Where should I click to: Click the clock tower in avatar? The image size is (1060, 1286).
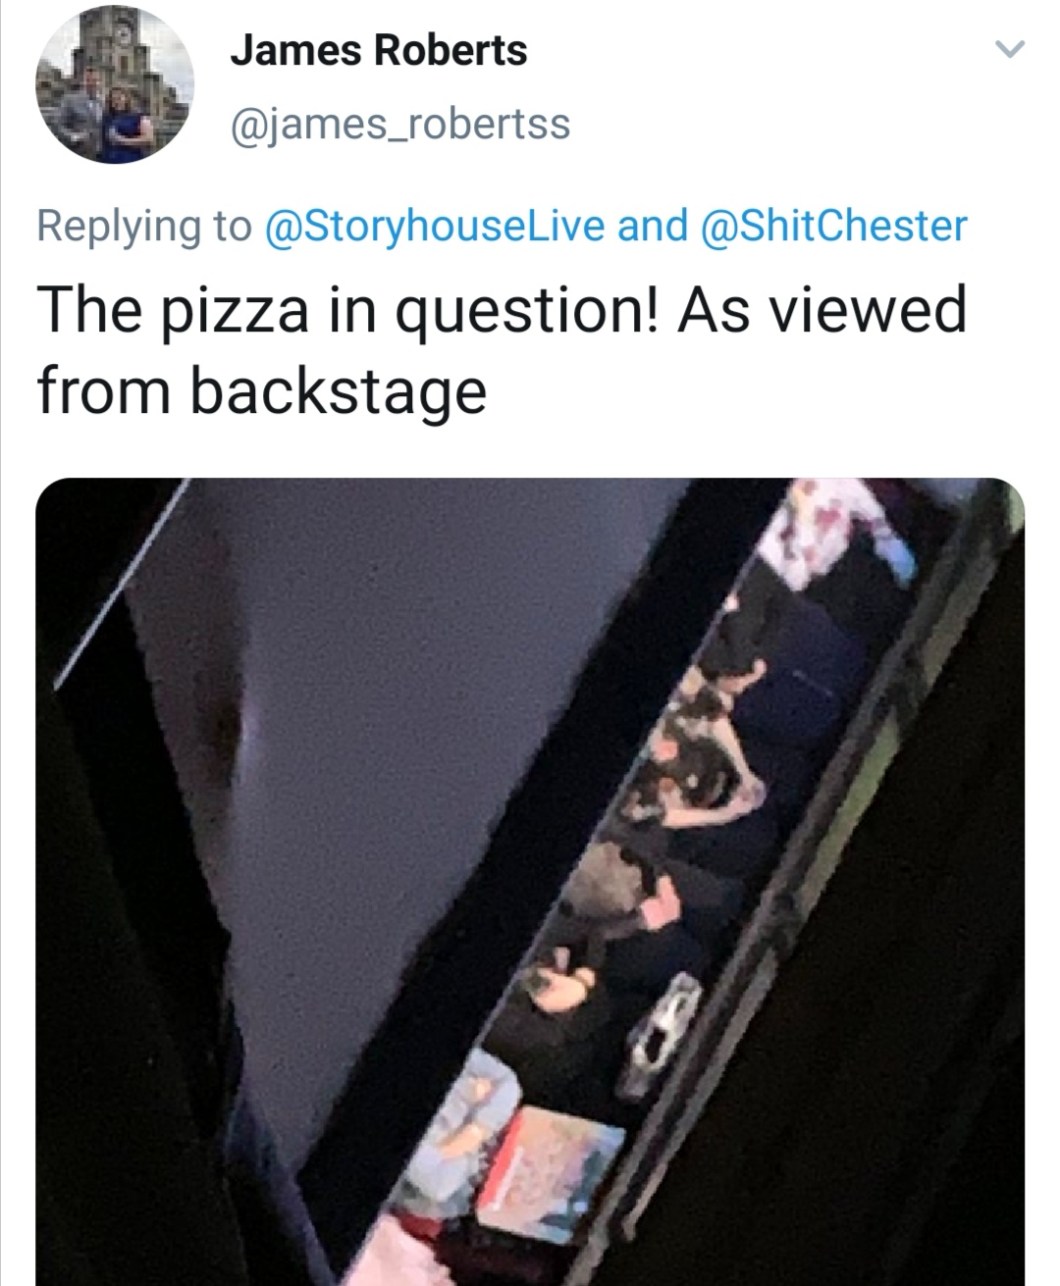123,38
